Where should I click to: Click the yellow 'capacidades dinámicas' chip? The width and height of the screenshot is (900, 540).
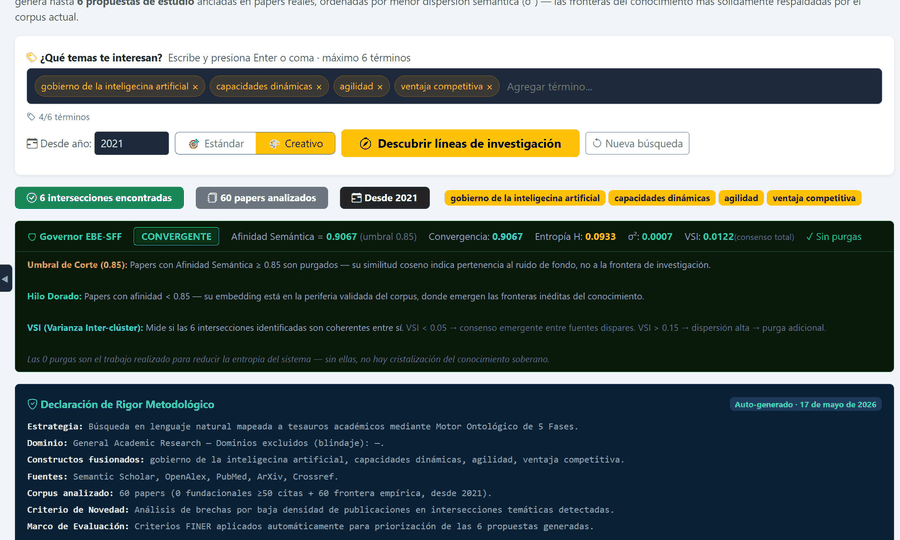pos(662,198)
